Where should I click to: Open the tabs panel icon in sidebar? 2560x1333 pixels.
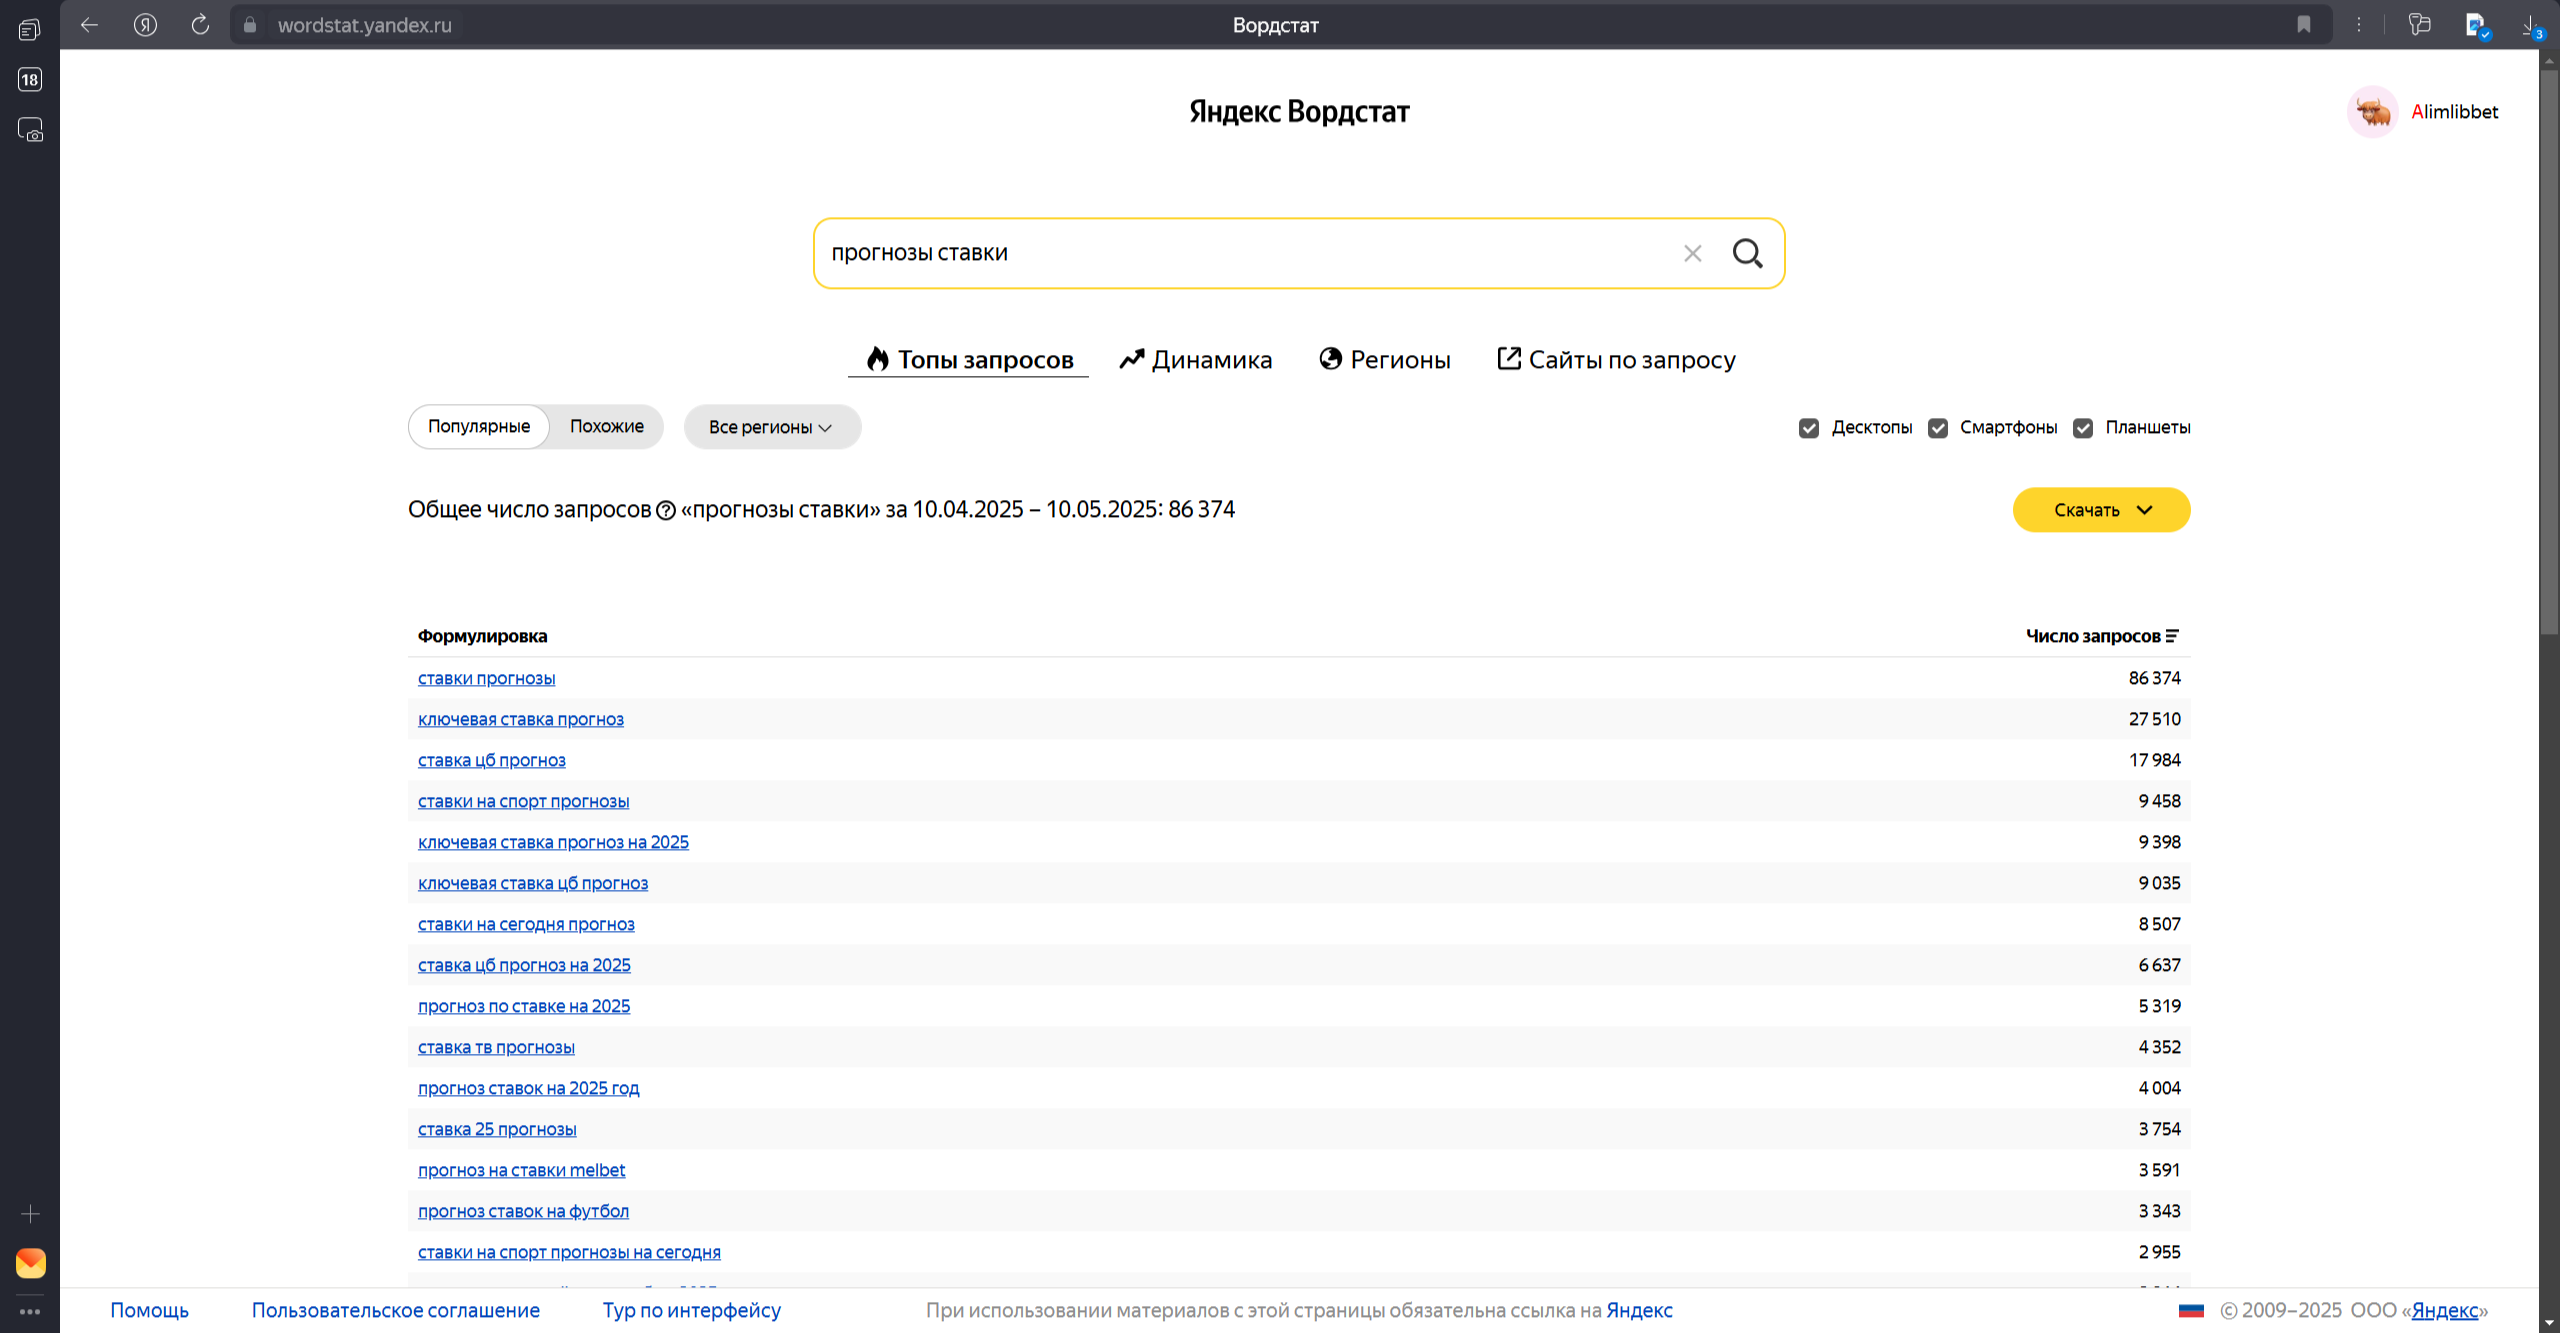click(x=30, y=30)
